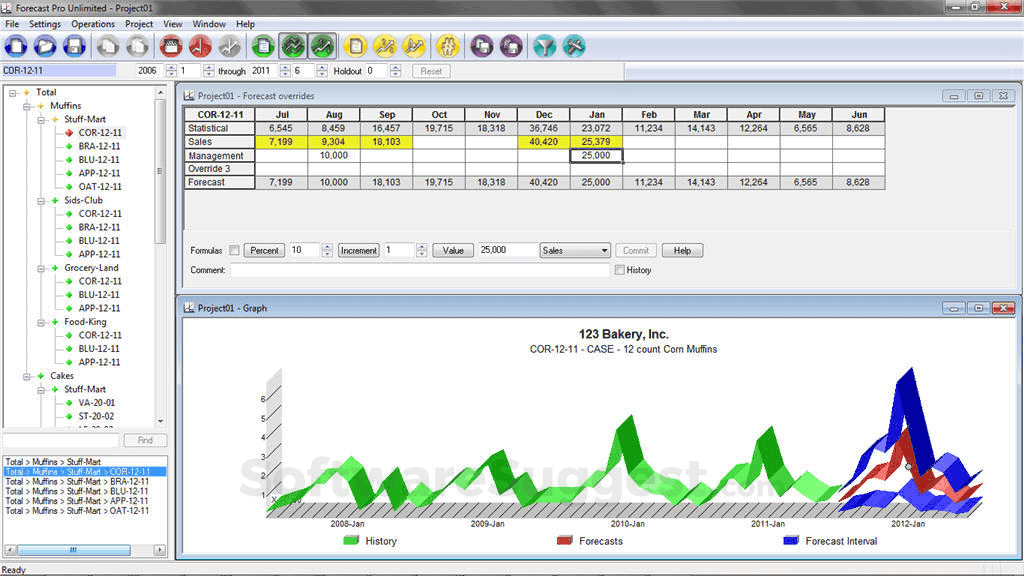Viewport: 1024px width, 576px height.
Task: Open the Operations menu
Action: tap(93, 23)
